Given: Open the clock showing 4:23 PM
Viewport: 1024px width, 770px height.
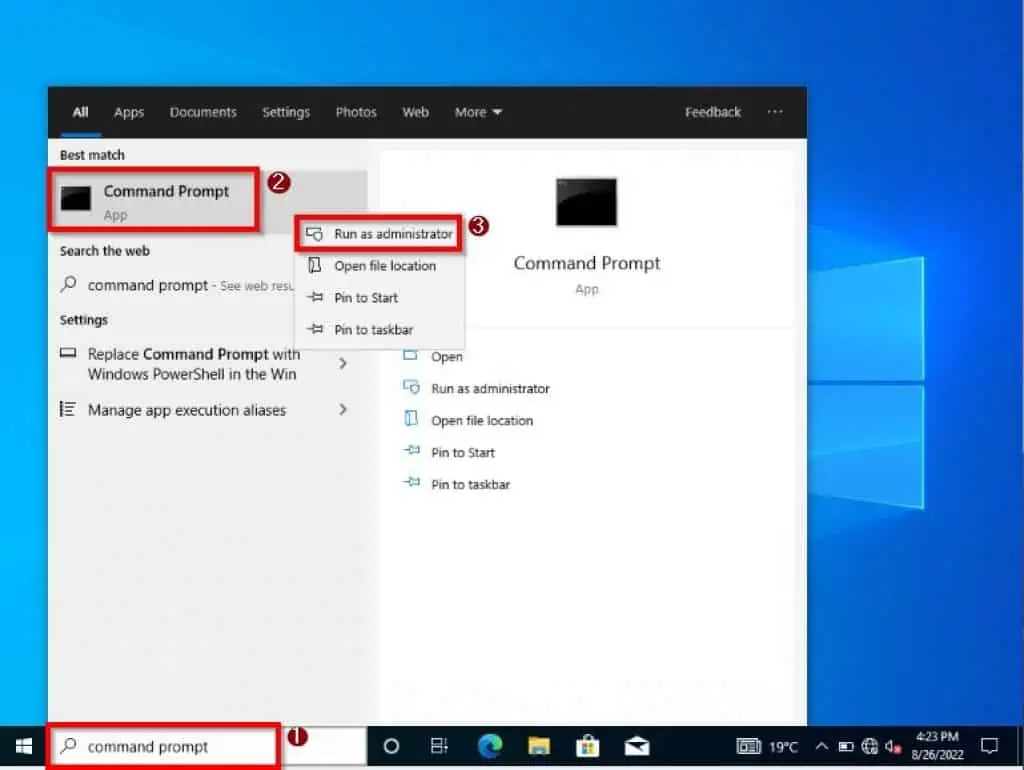Looking at the screenshot, I should (x=937, y=746).
